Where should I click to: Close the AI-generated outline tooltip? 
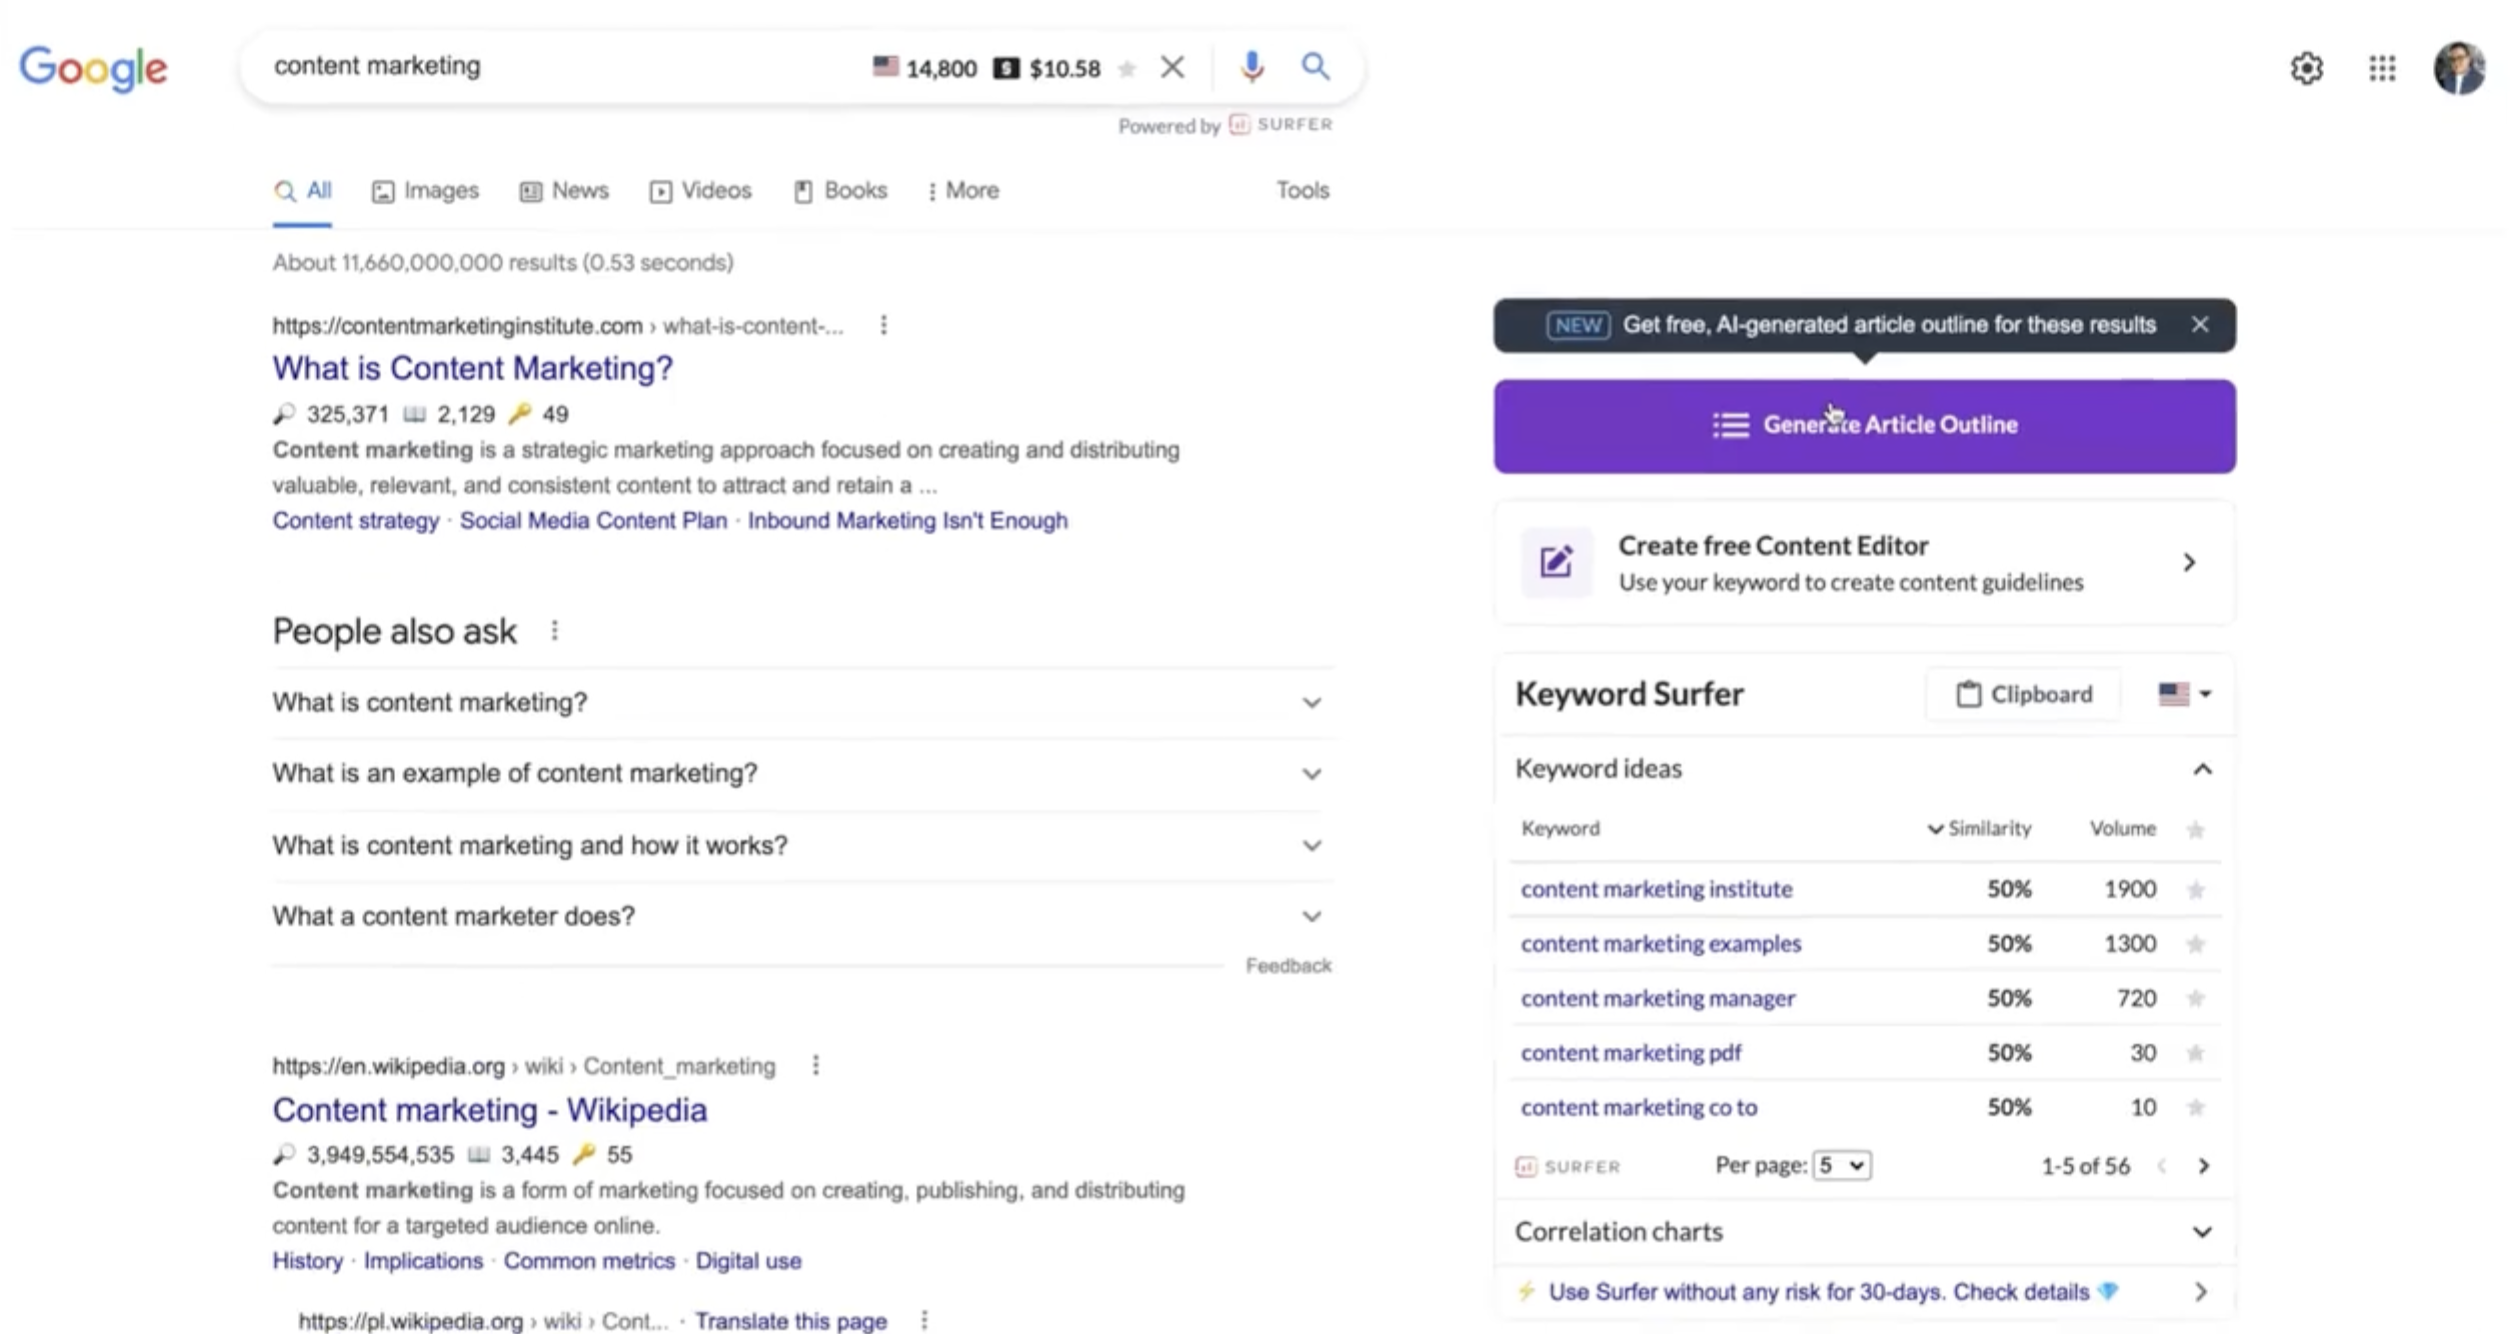point(2200,324)
